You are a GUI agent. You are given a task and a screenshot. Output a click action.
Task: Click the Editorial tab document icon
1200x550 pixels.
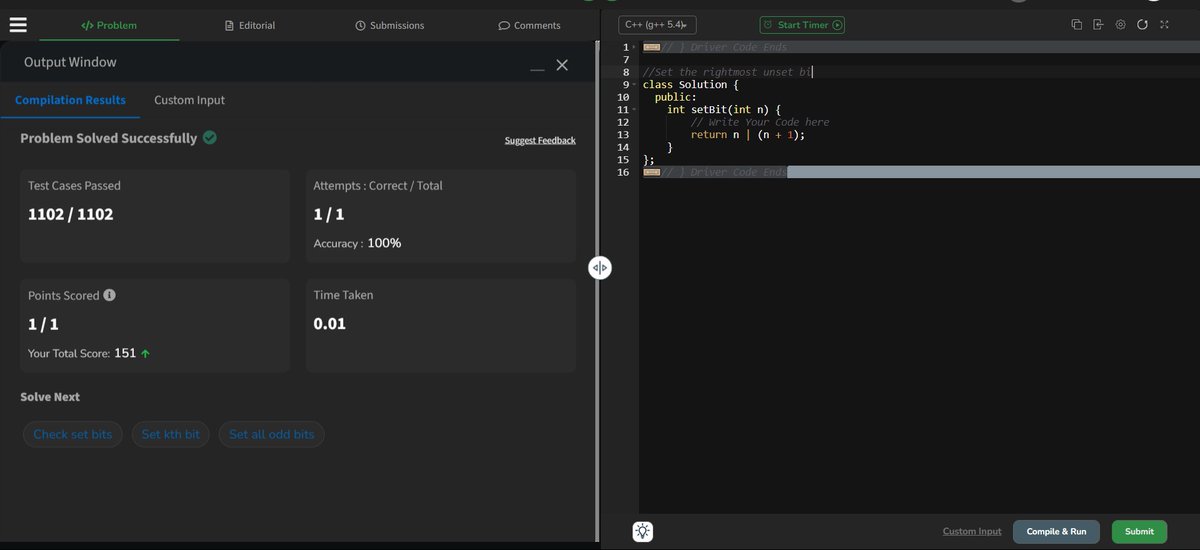click(x=230, y=25)
